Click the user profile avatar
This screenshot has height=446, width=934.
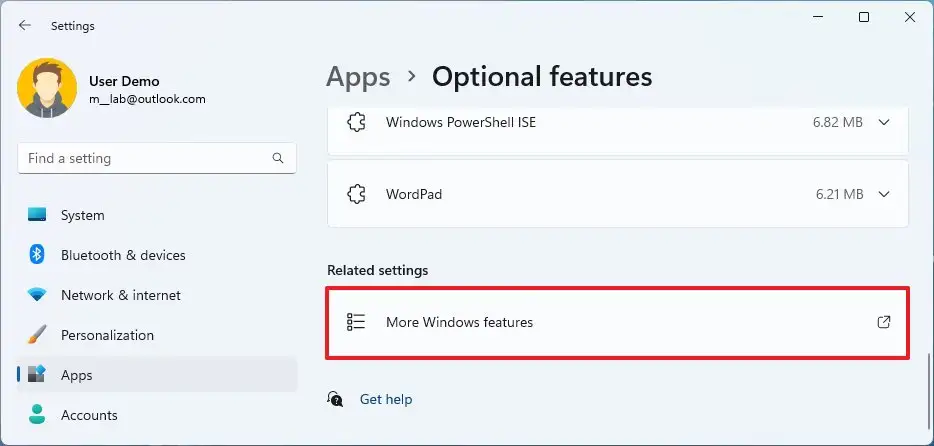pyautogui.click(x=47, y=88)
